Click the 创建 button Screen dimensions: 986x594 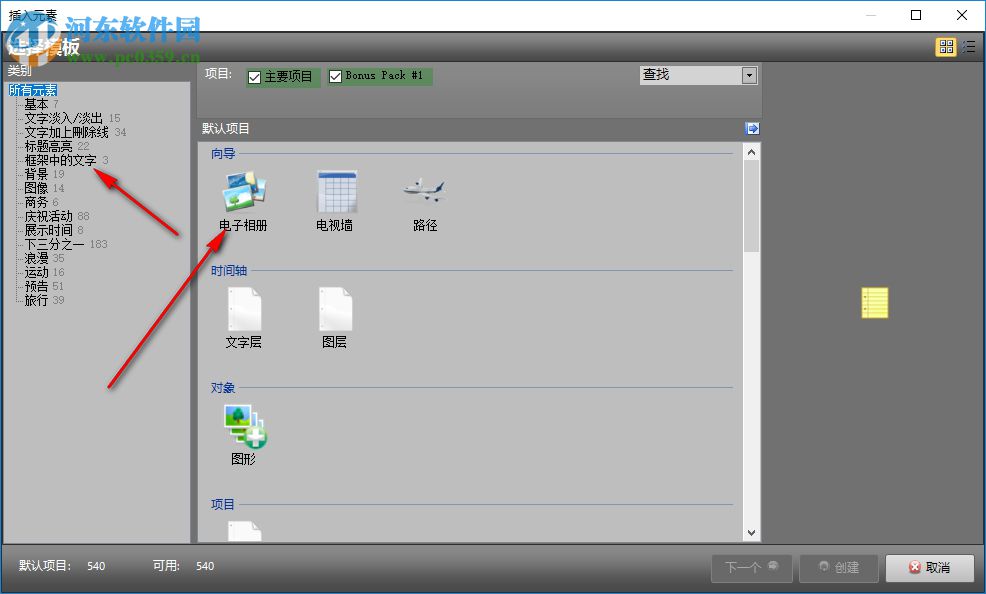[839, 568]
